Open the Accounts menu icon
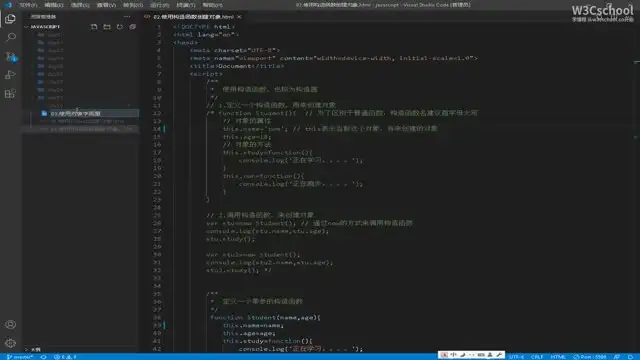Viewport: 640px width, 360px height. tap(10, 324)
